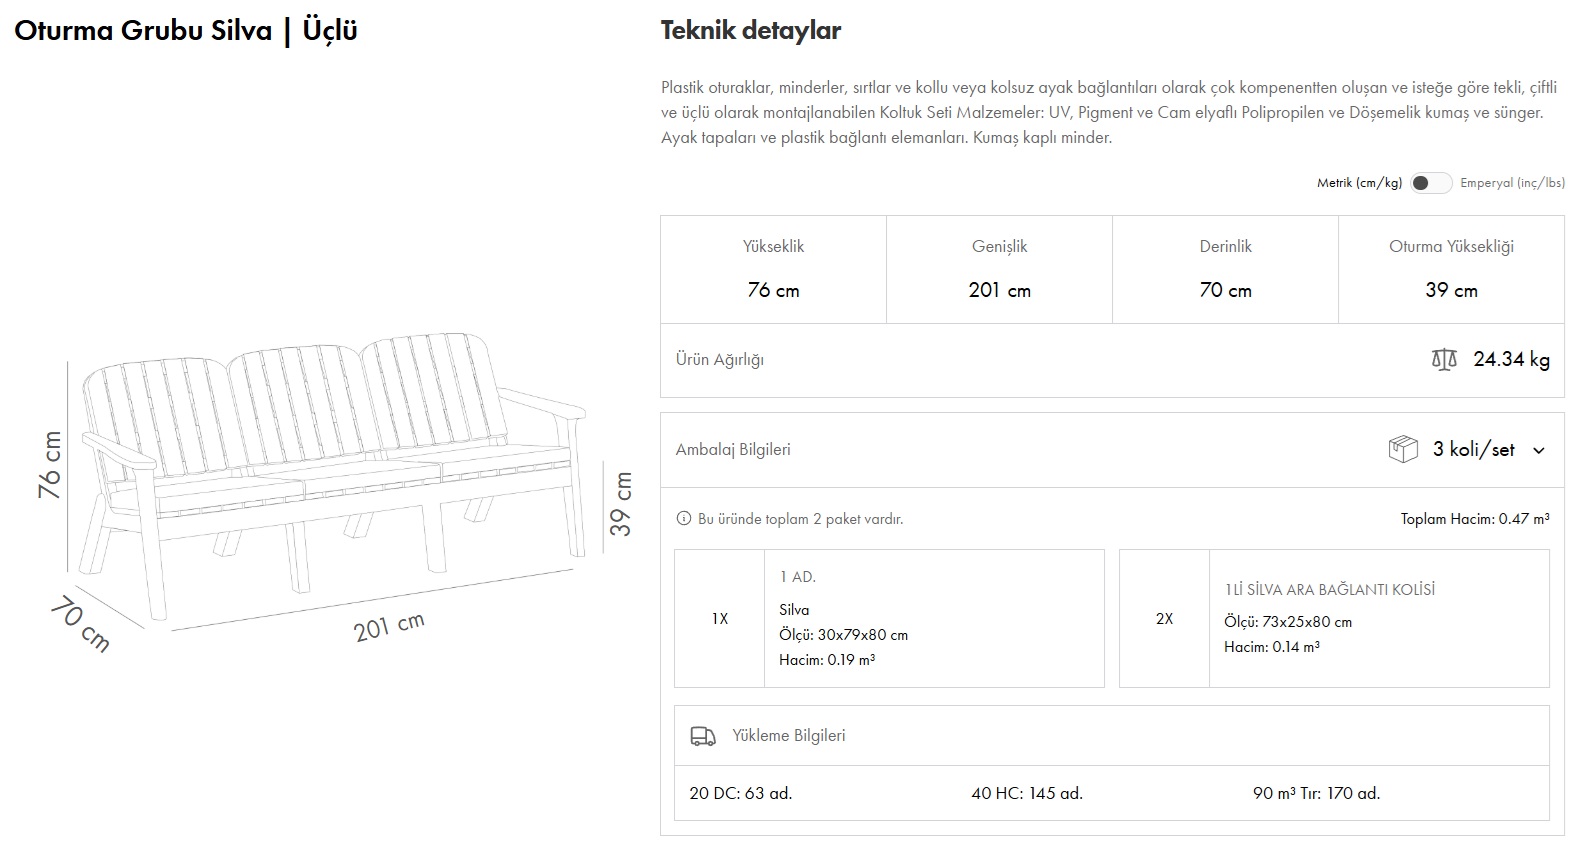
Task: Select the Emperyal (inç/lbs) label
Action: pyautogui.click(x=1511, y=183)
